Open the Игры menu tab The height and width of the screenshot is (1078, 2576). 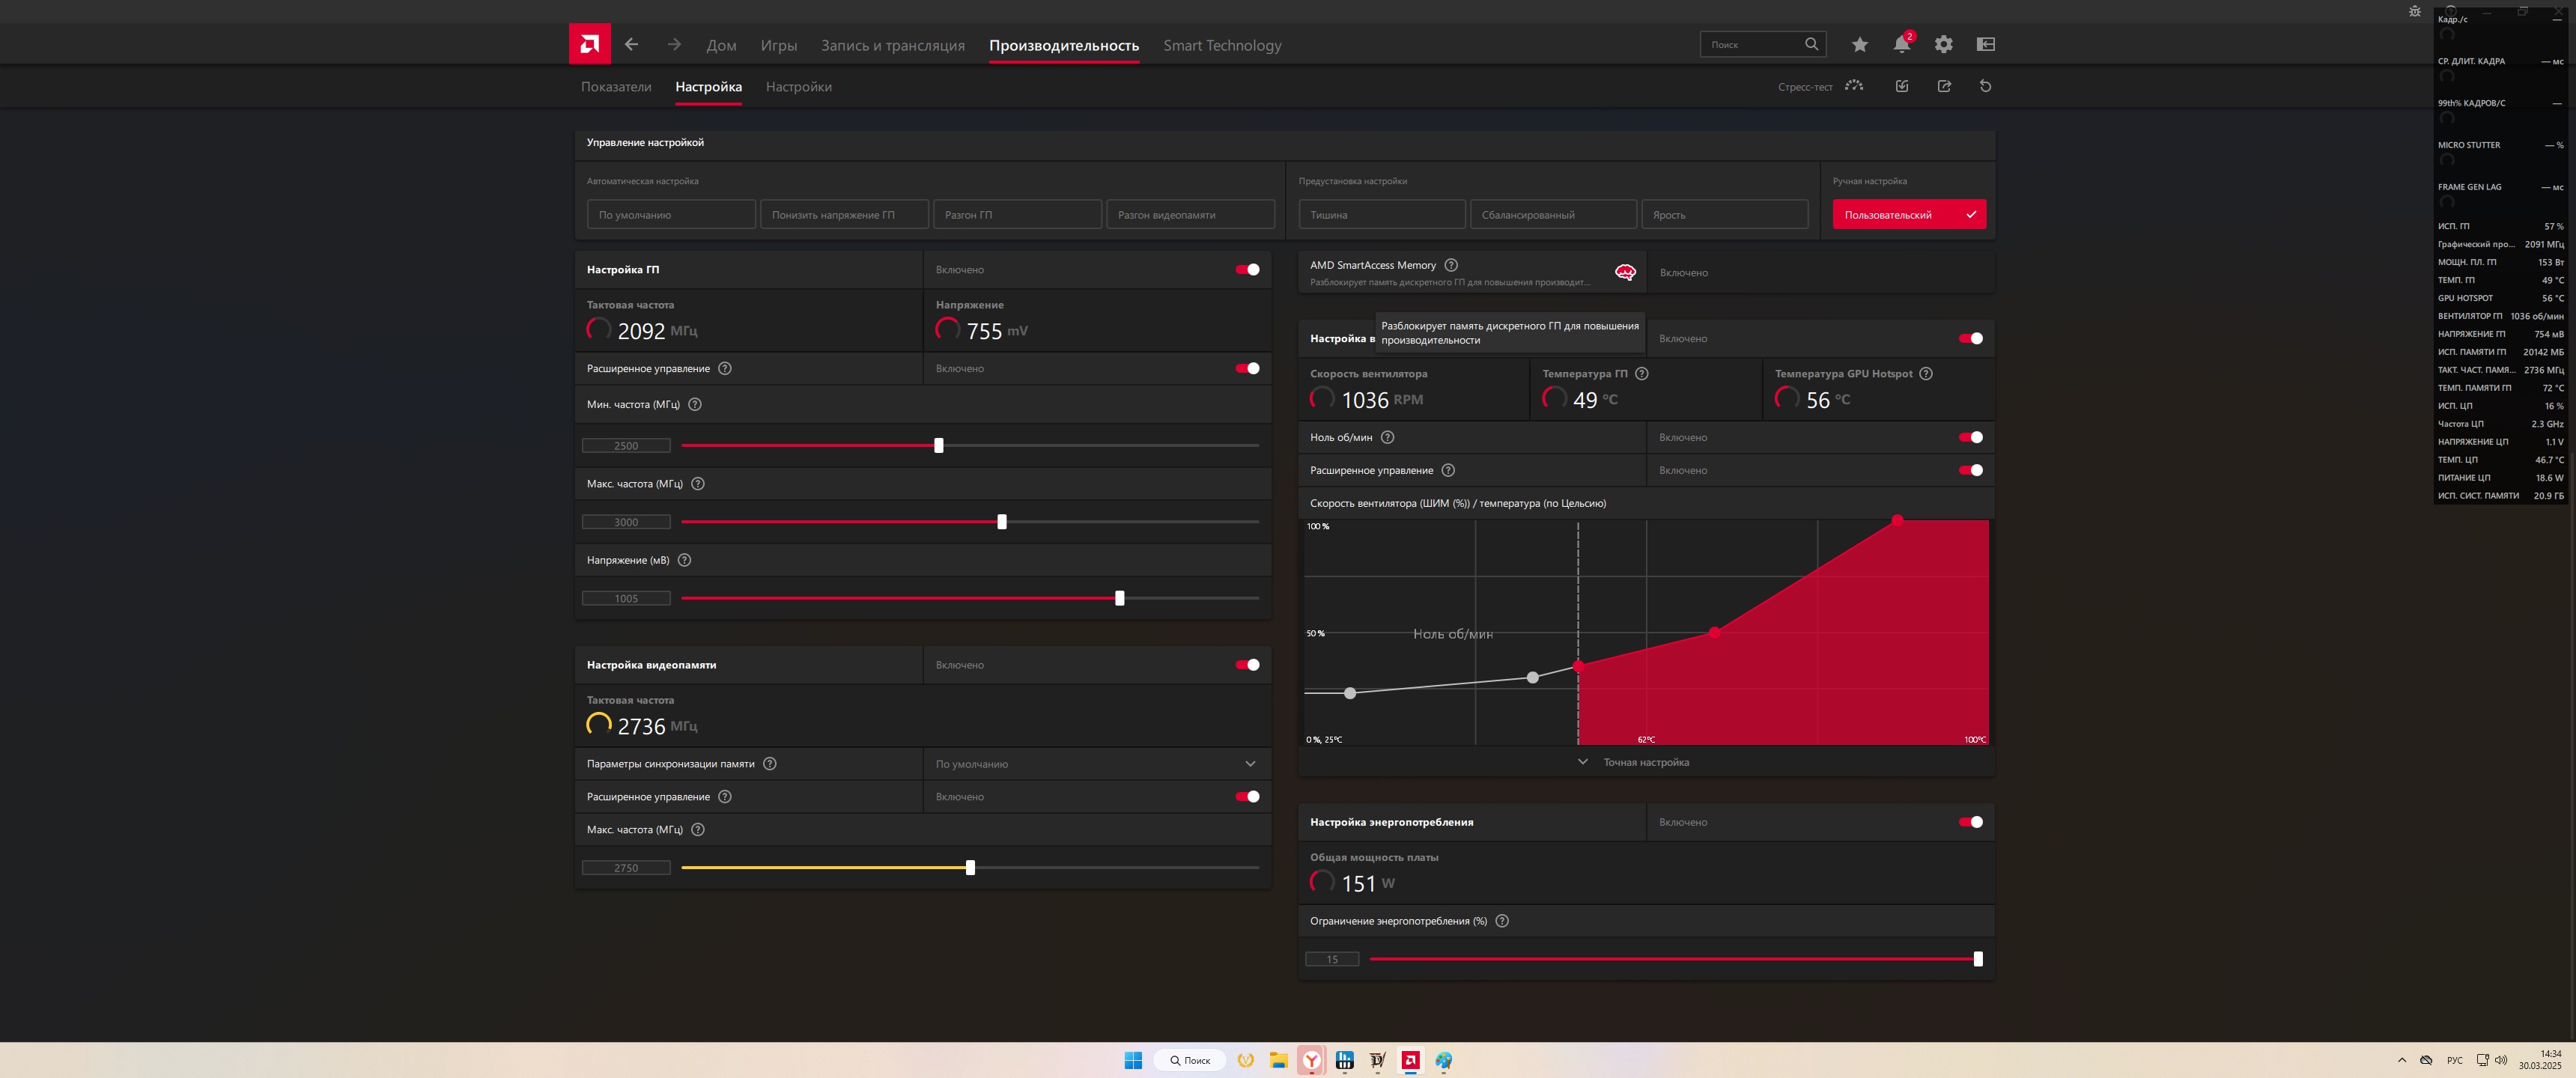(x=778, y=45)
